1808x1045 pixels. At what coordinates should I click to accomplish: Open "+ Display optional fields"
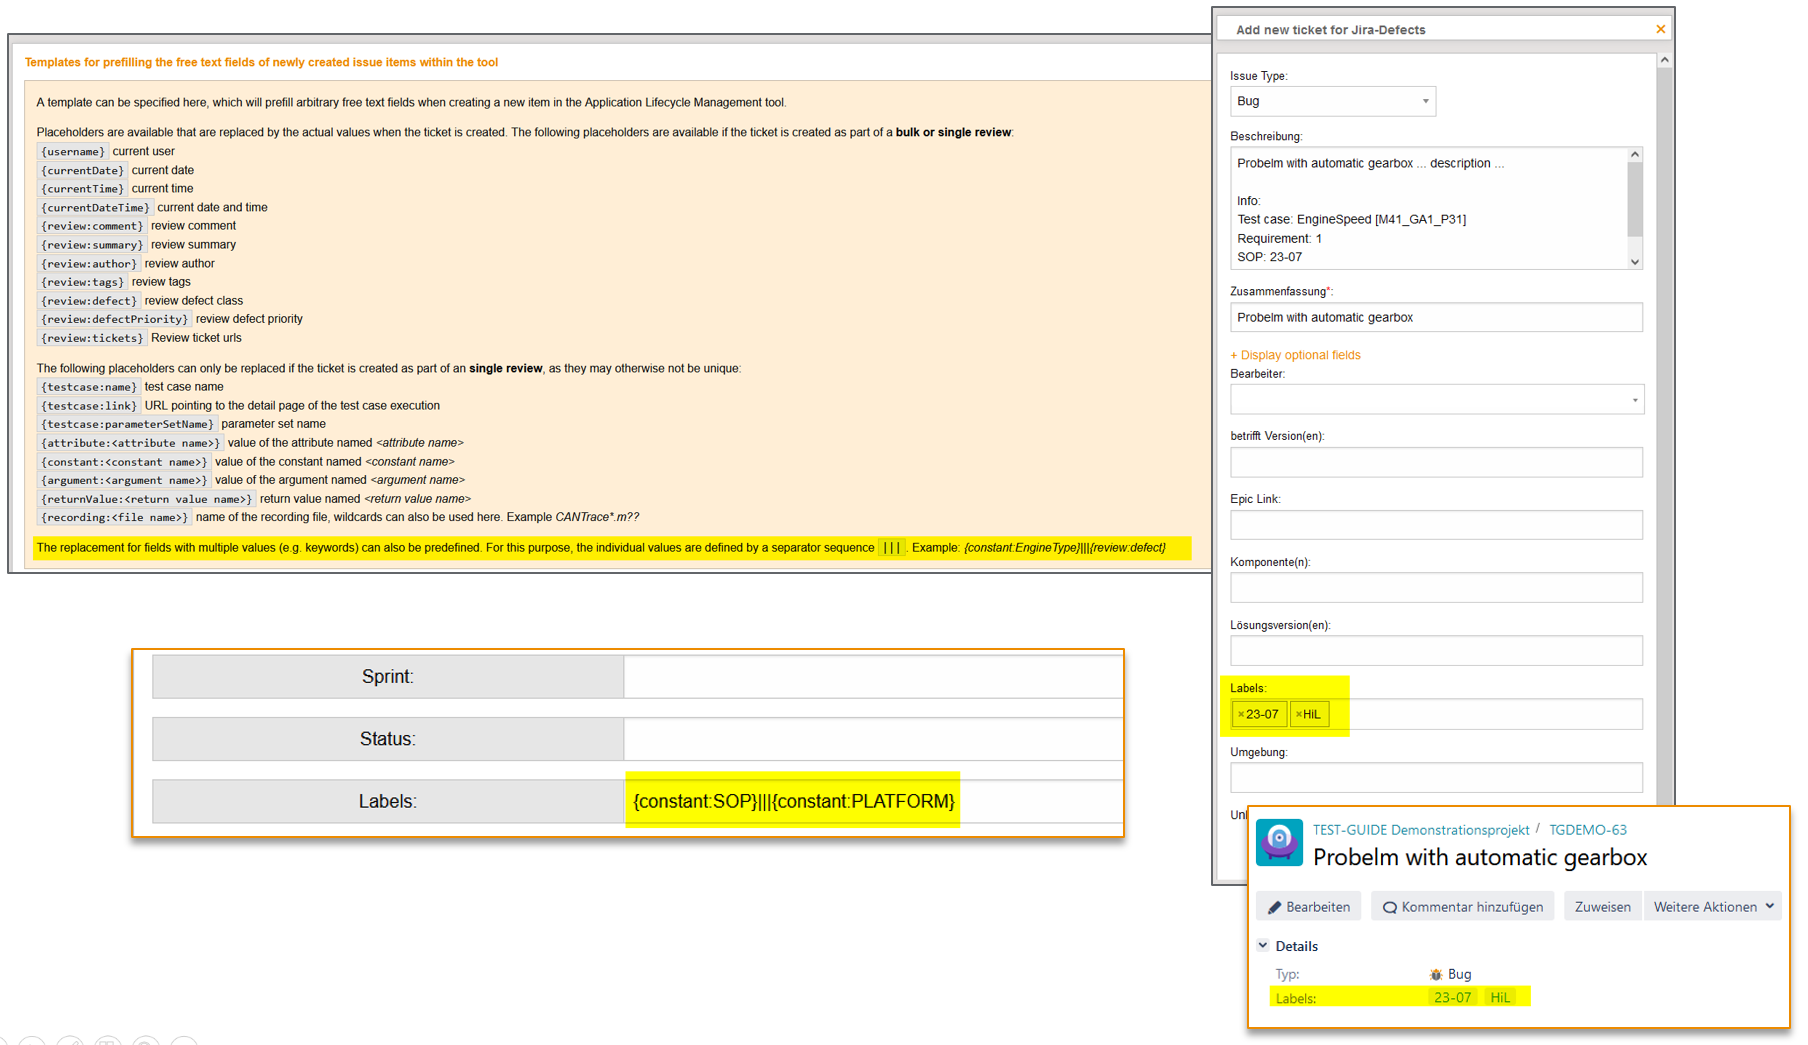coord(1295,354)
